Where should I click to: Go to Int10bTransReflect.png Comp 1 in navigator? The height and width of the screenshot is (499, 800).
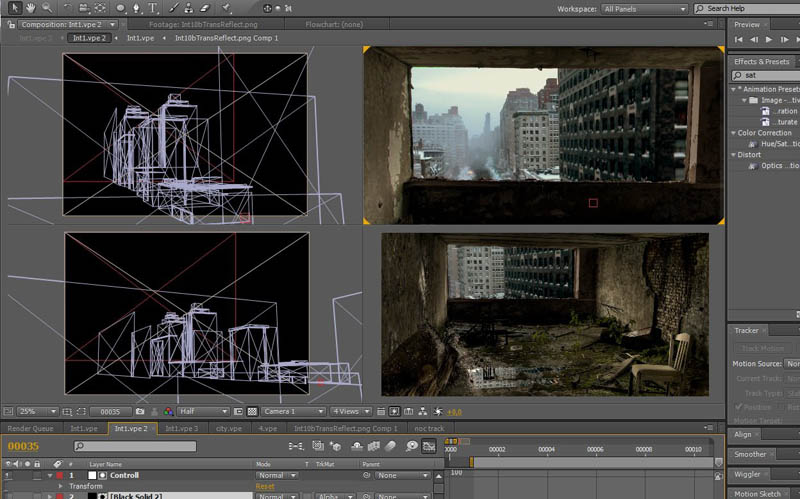tap(227, 38)
